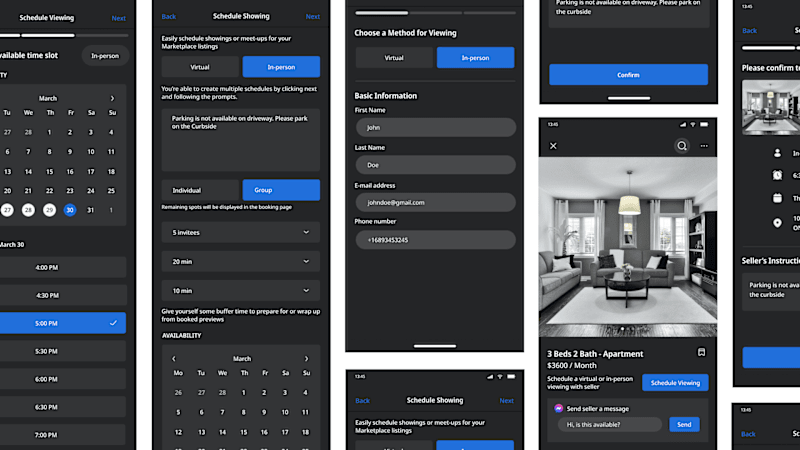Select March 31 in Schedule Viewing calendar
800x450 pixels.
click(x=90, y=210)
